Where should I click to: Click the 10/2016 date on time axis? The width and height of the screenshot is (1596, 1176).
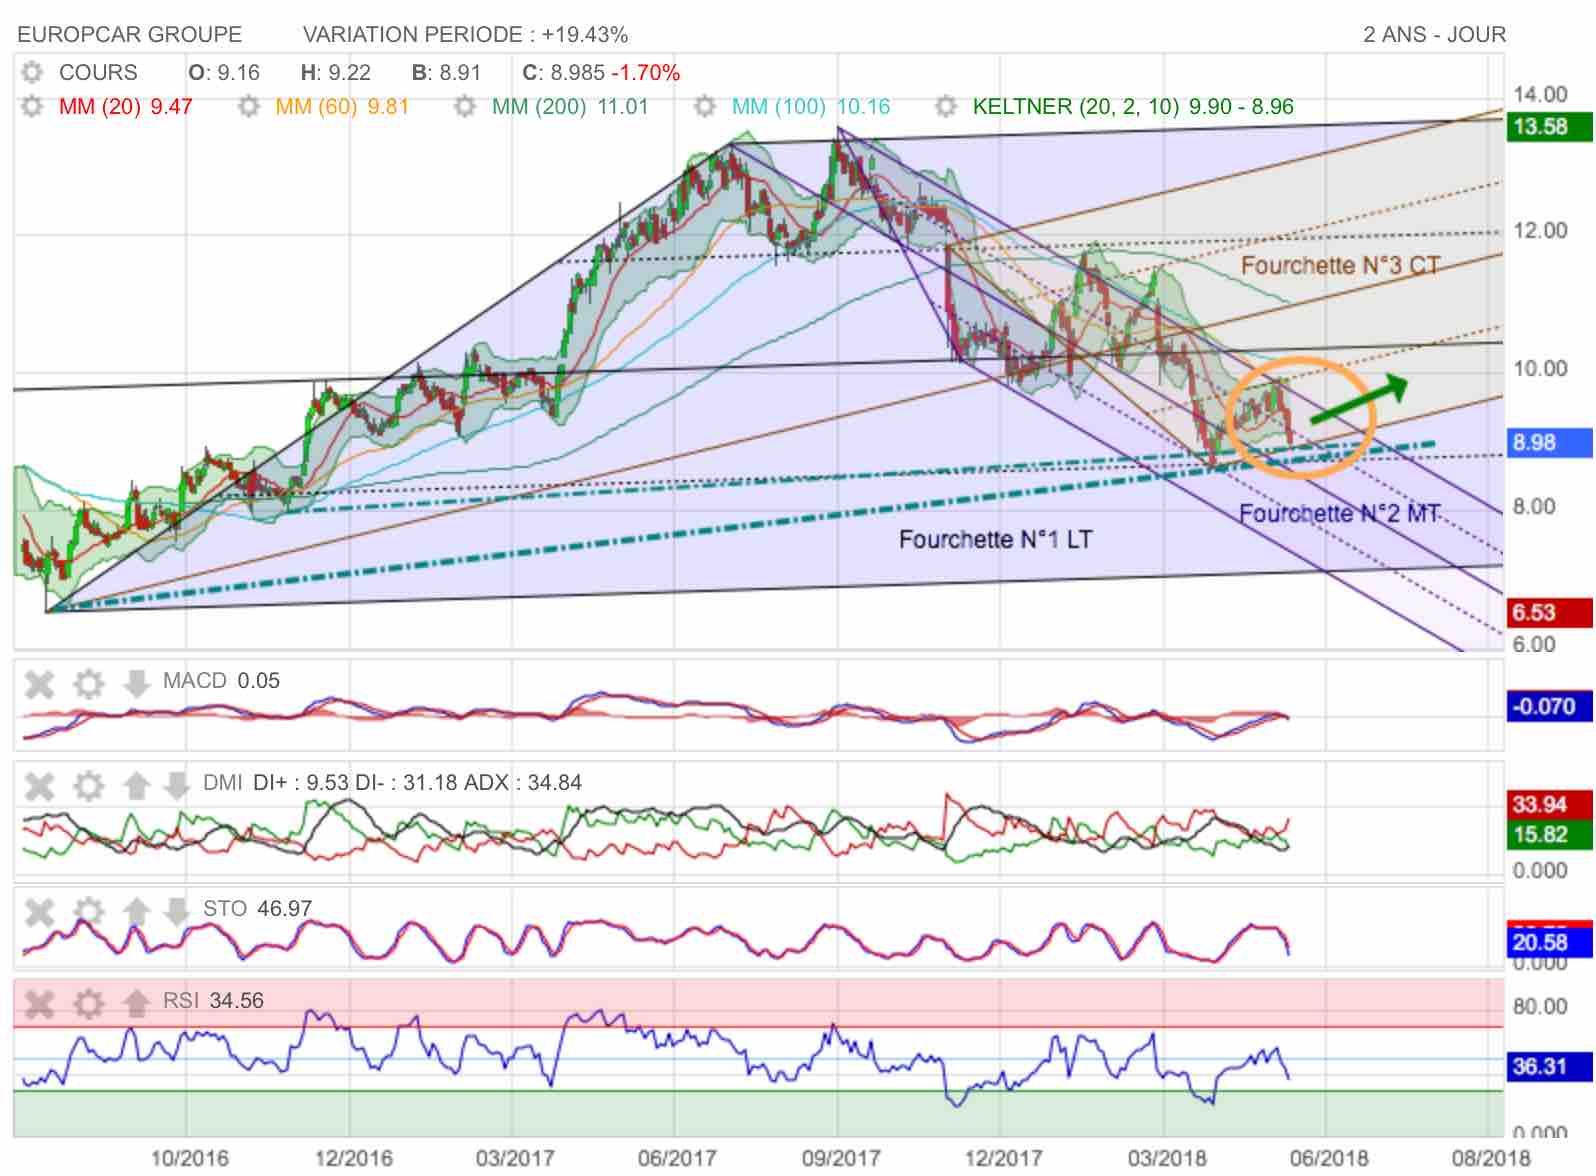pyautogui.click(x=190, y=1158)
